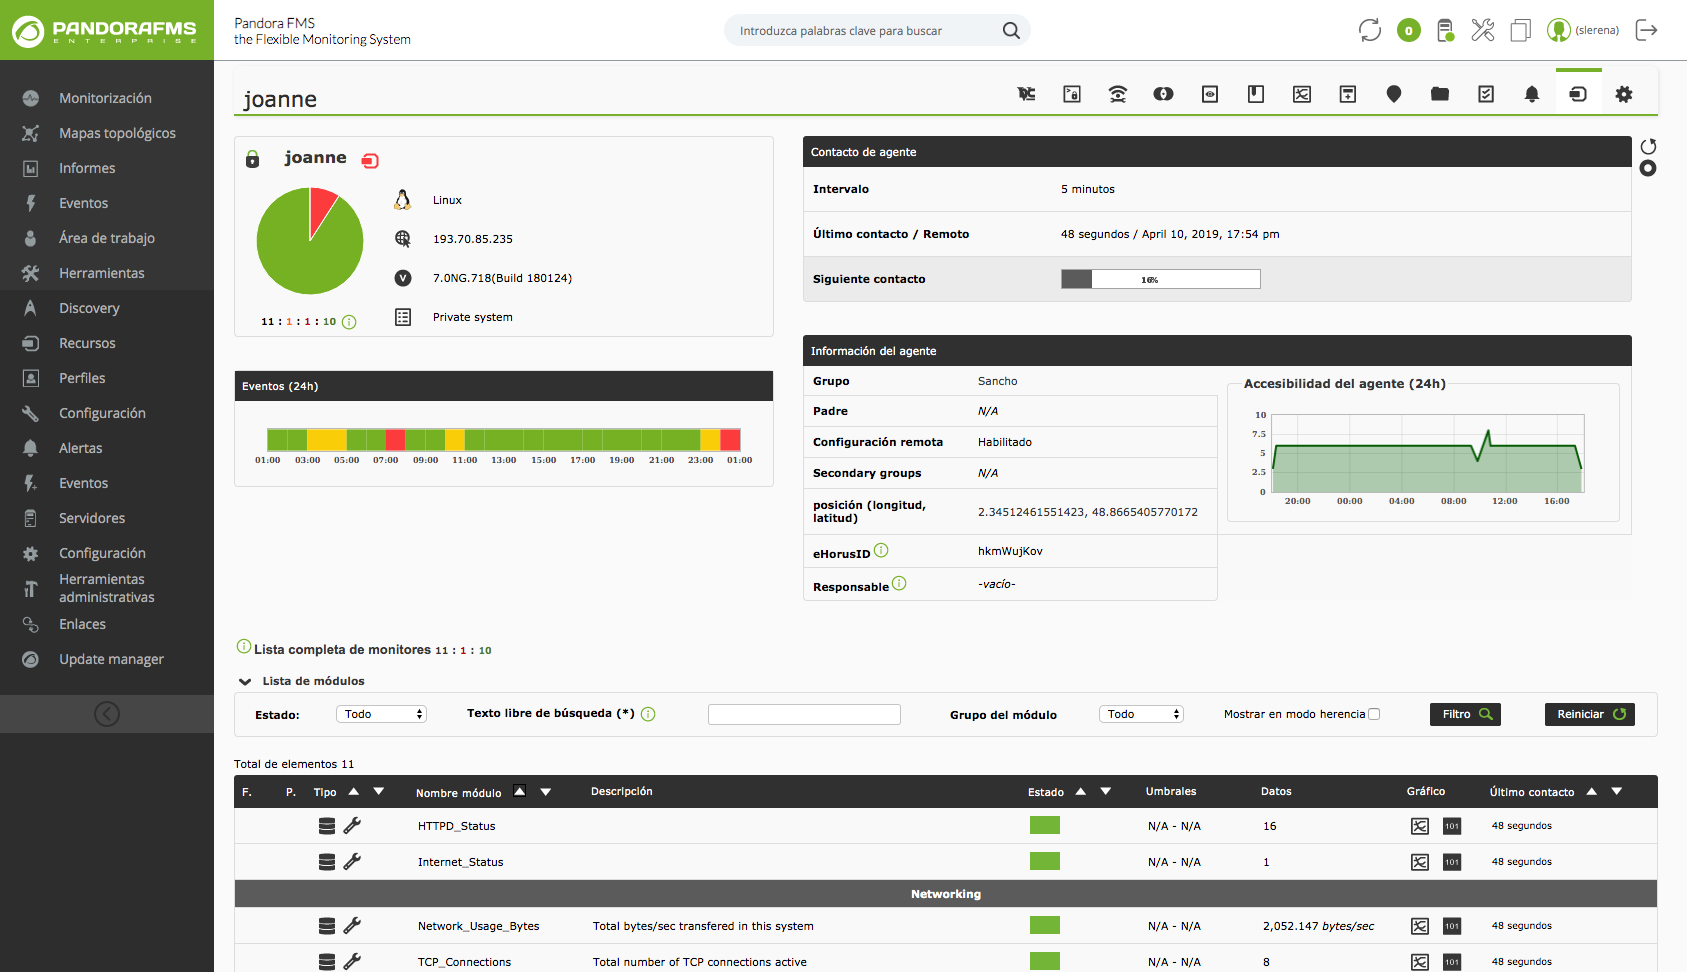
Task: Click wrench icon for Internet_Status module
Action: click(x=352, y=862)
